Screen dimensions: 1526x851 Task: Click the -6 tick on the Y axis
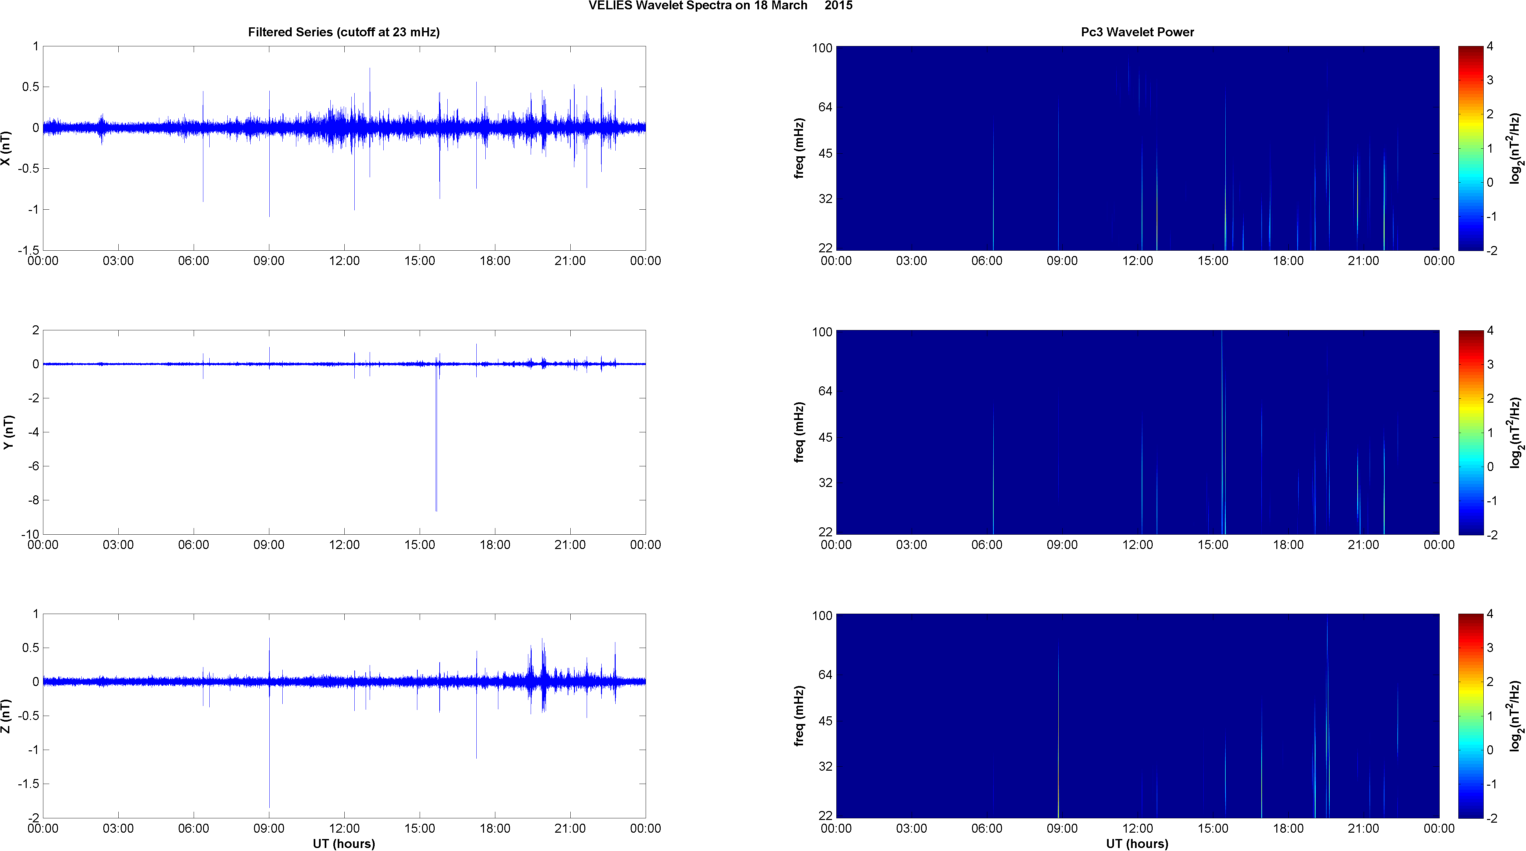(x=32, y=467)
